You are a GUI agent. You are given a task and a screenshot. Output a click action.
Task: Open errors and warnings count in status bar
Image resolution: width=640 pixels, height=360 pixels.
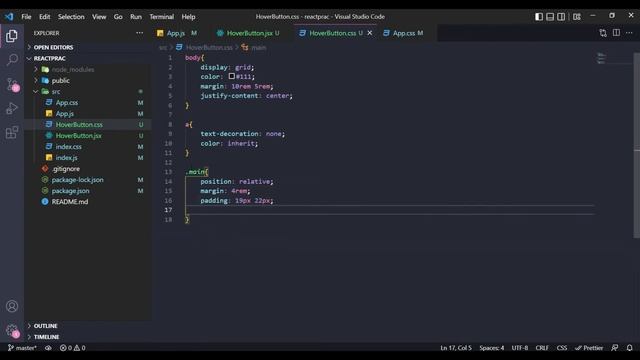(x=73, y=348)
